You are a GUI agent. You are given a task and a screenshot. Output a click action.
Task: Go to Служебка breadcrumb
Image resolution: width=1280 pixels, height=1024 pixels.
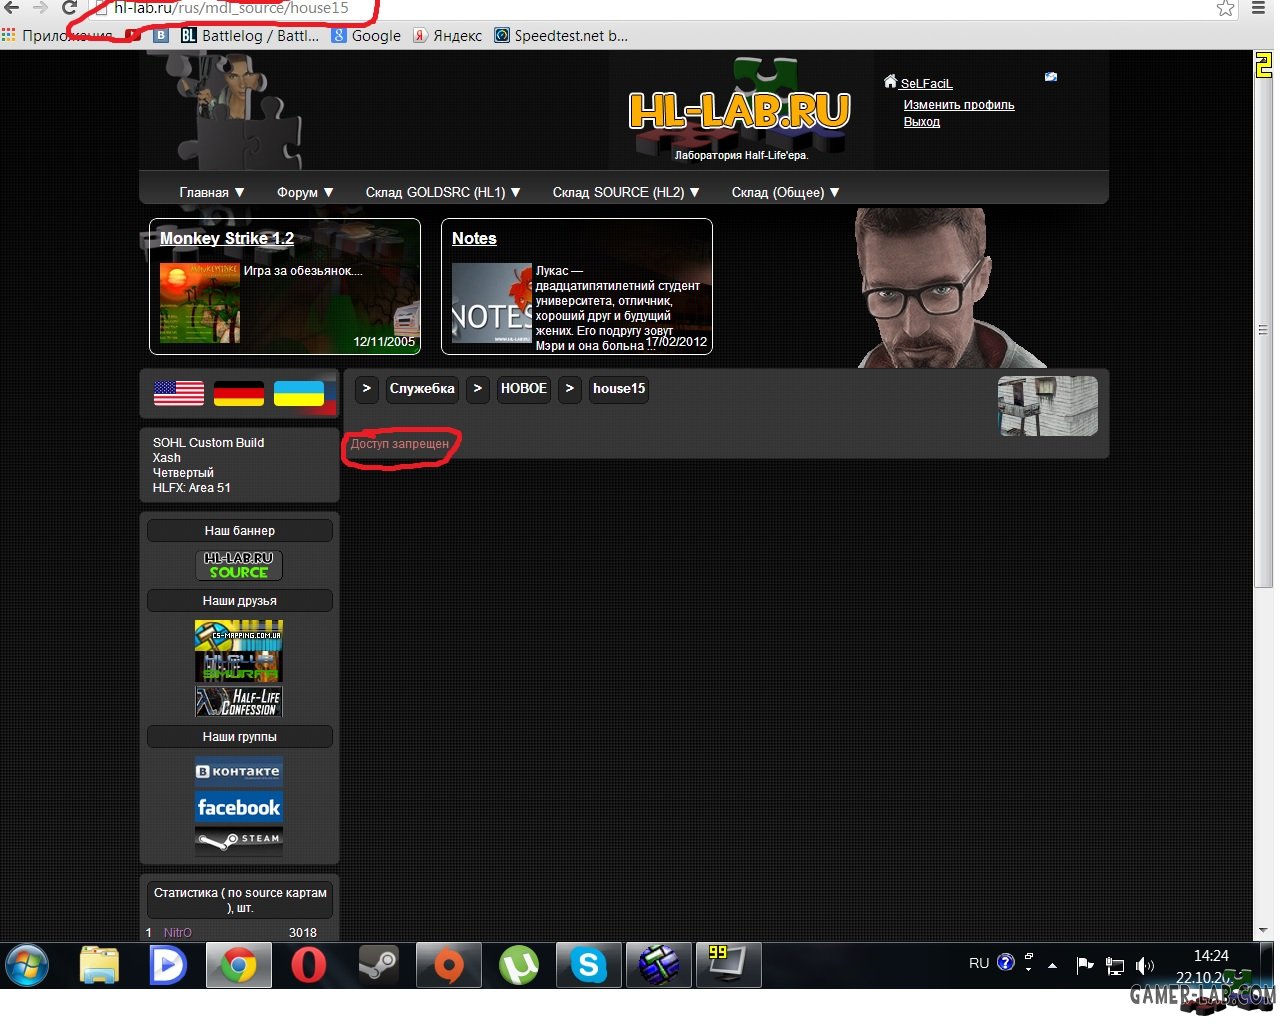coord(422,389)
